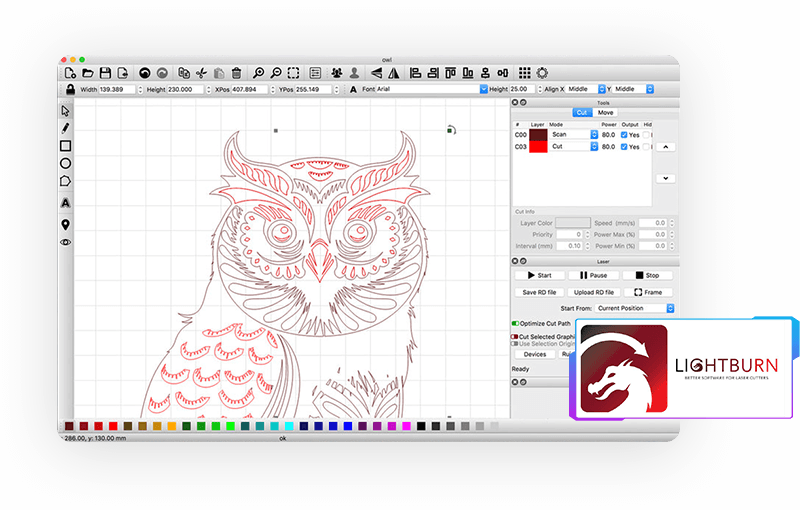Screen dimensions: 800x510
Task: Toggle the Optimize Cut Path switch
Action: pyautogui.click(x=516, y=323)
